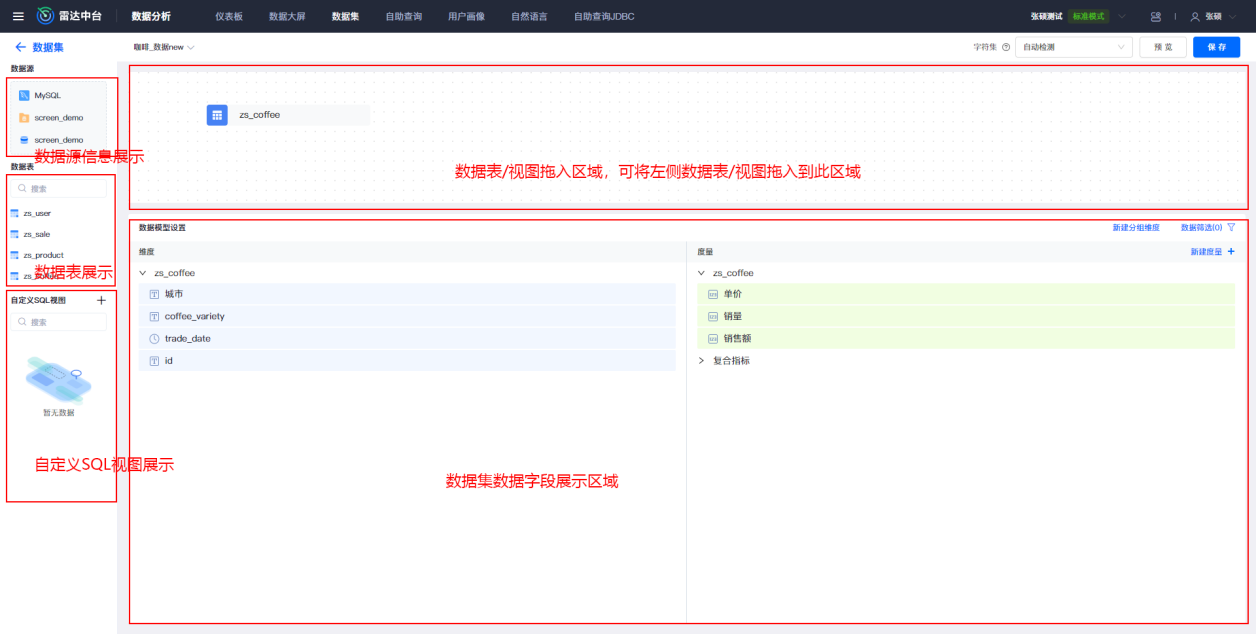This screenshot has height=634, width=1256.
Task: Click the zs_sale table icon
Action: 14,234
